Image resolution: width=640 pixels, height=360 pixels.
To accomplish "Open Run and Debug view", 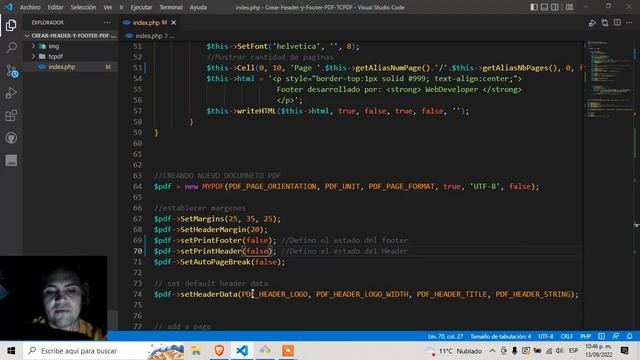I will pyautogui.click(x=11, y=93).
